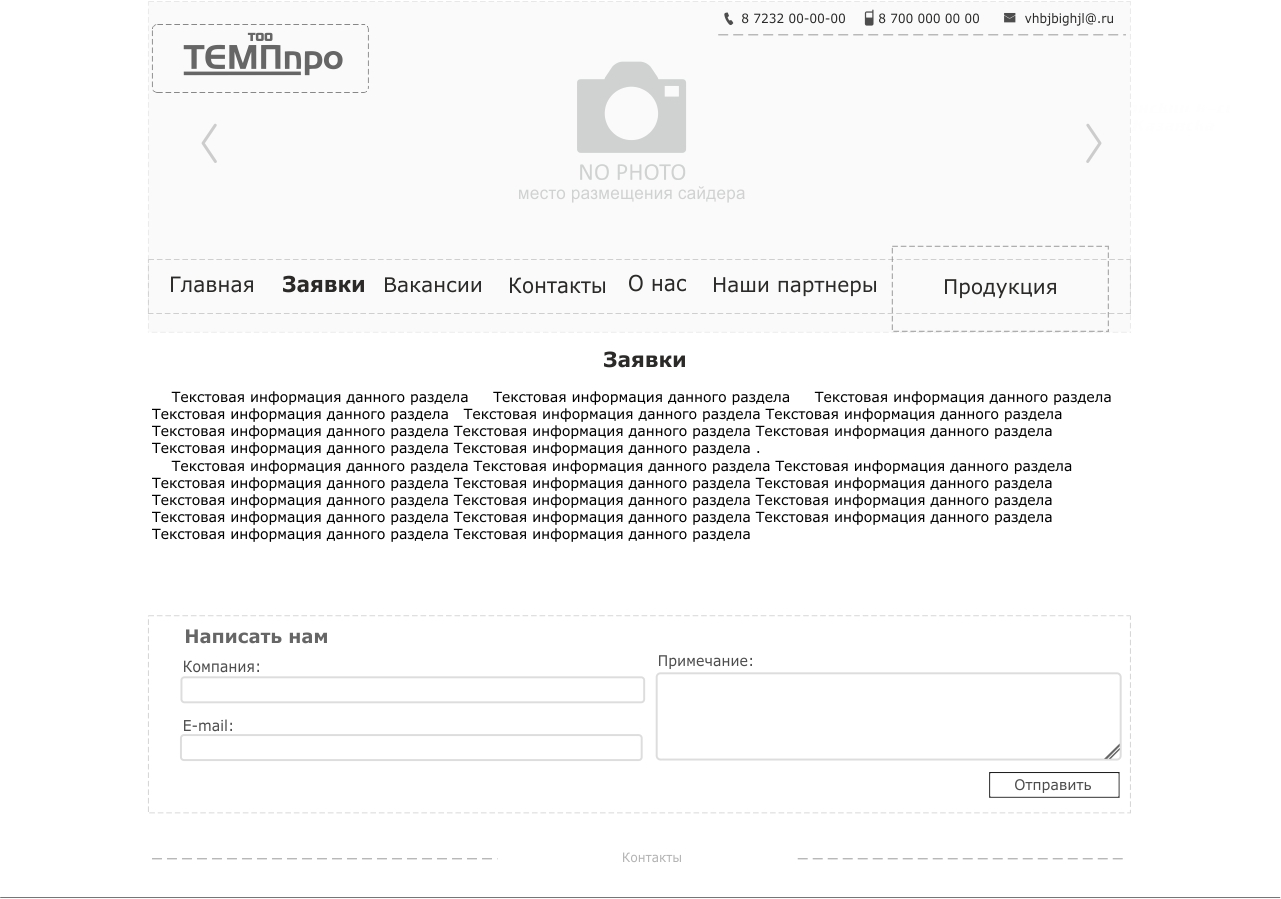Select Наши партнеры in navigation

click(x=794, y=285)
